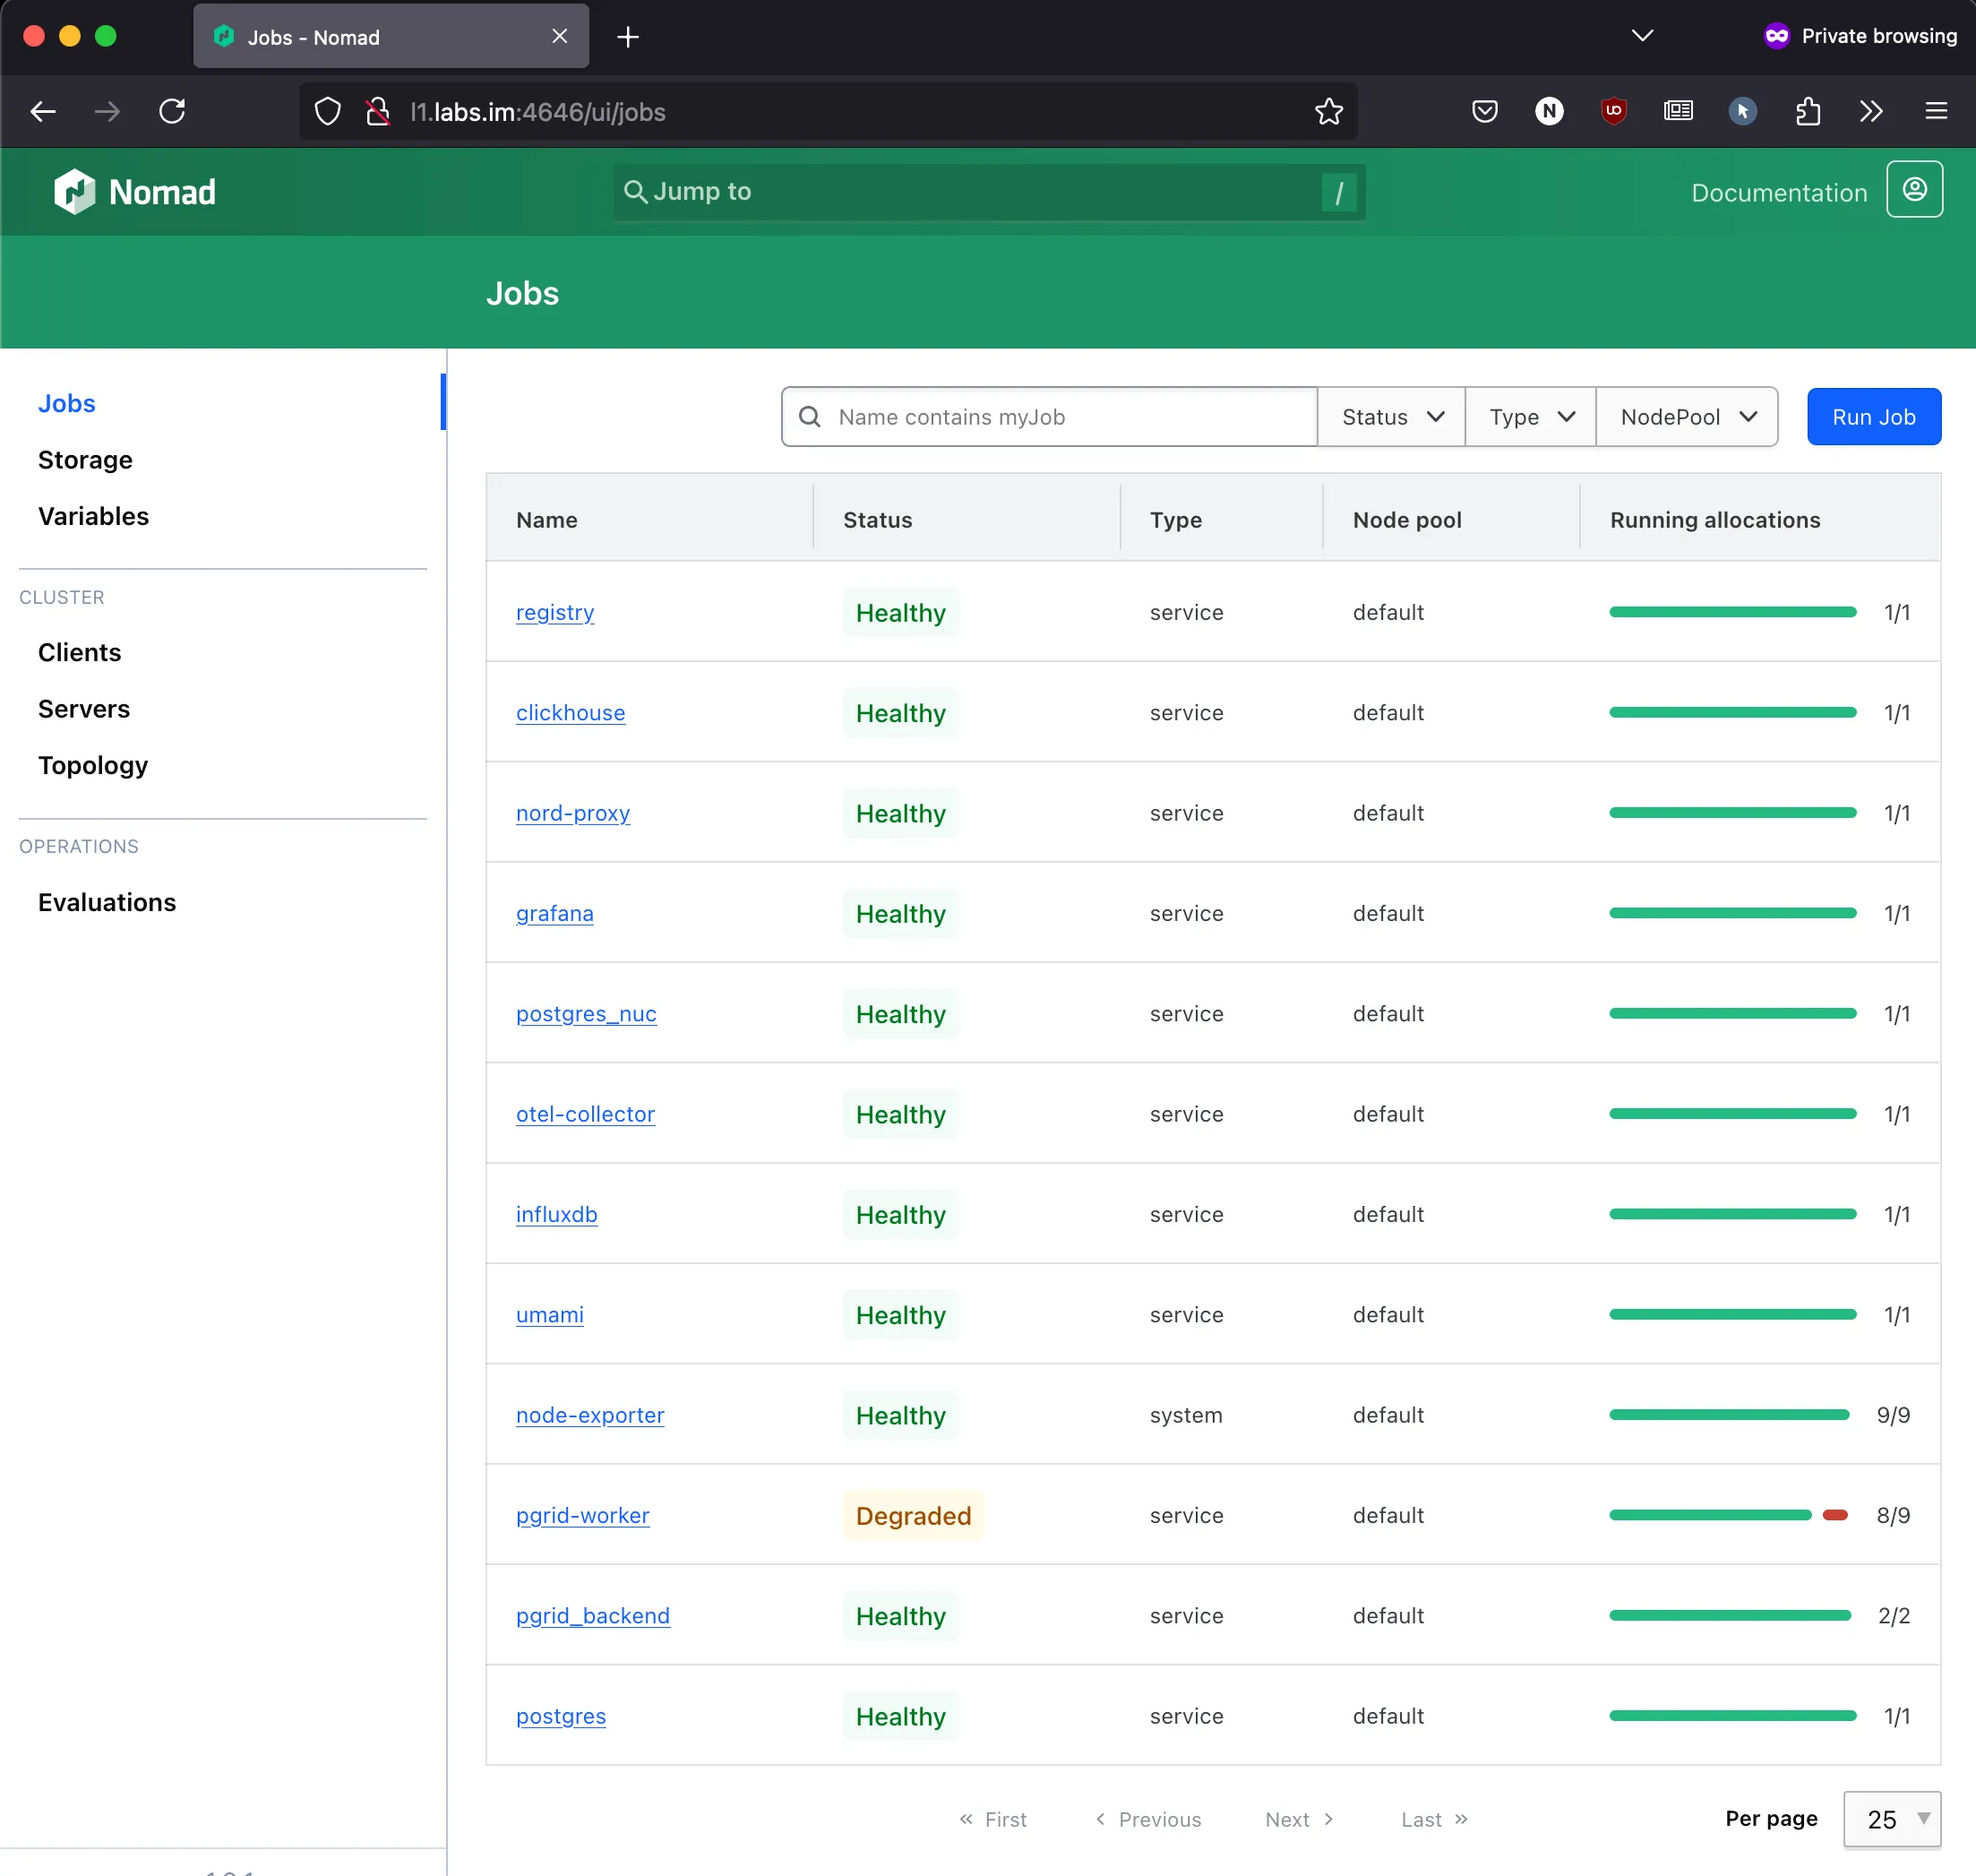Click the Pocket save icon
The width and height of the screenshot is (1976, 1876).
coord(1484,111)
